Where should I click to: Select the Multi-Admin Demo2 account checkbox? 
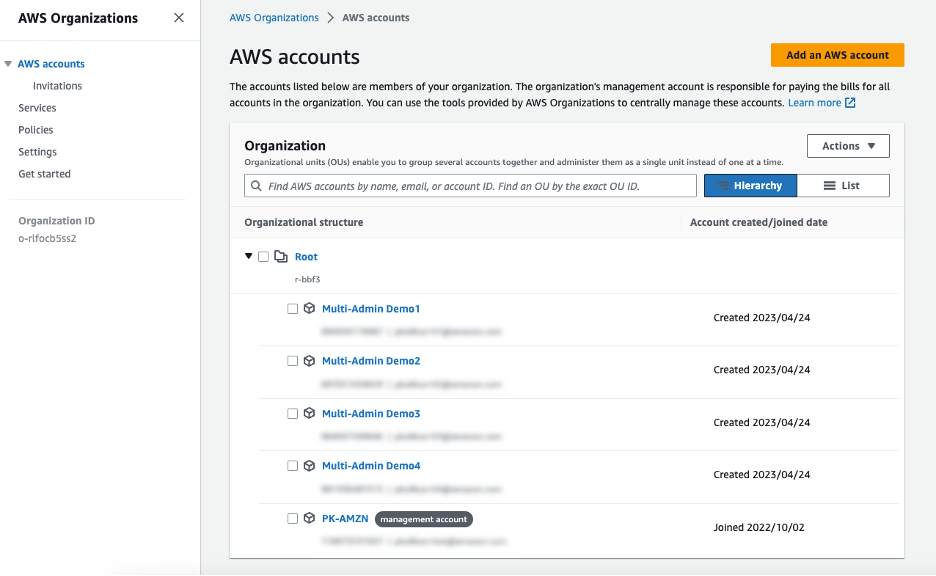point(293,361)
